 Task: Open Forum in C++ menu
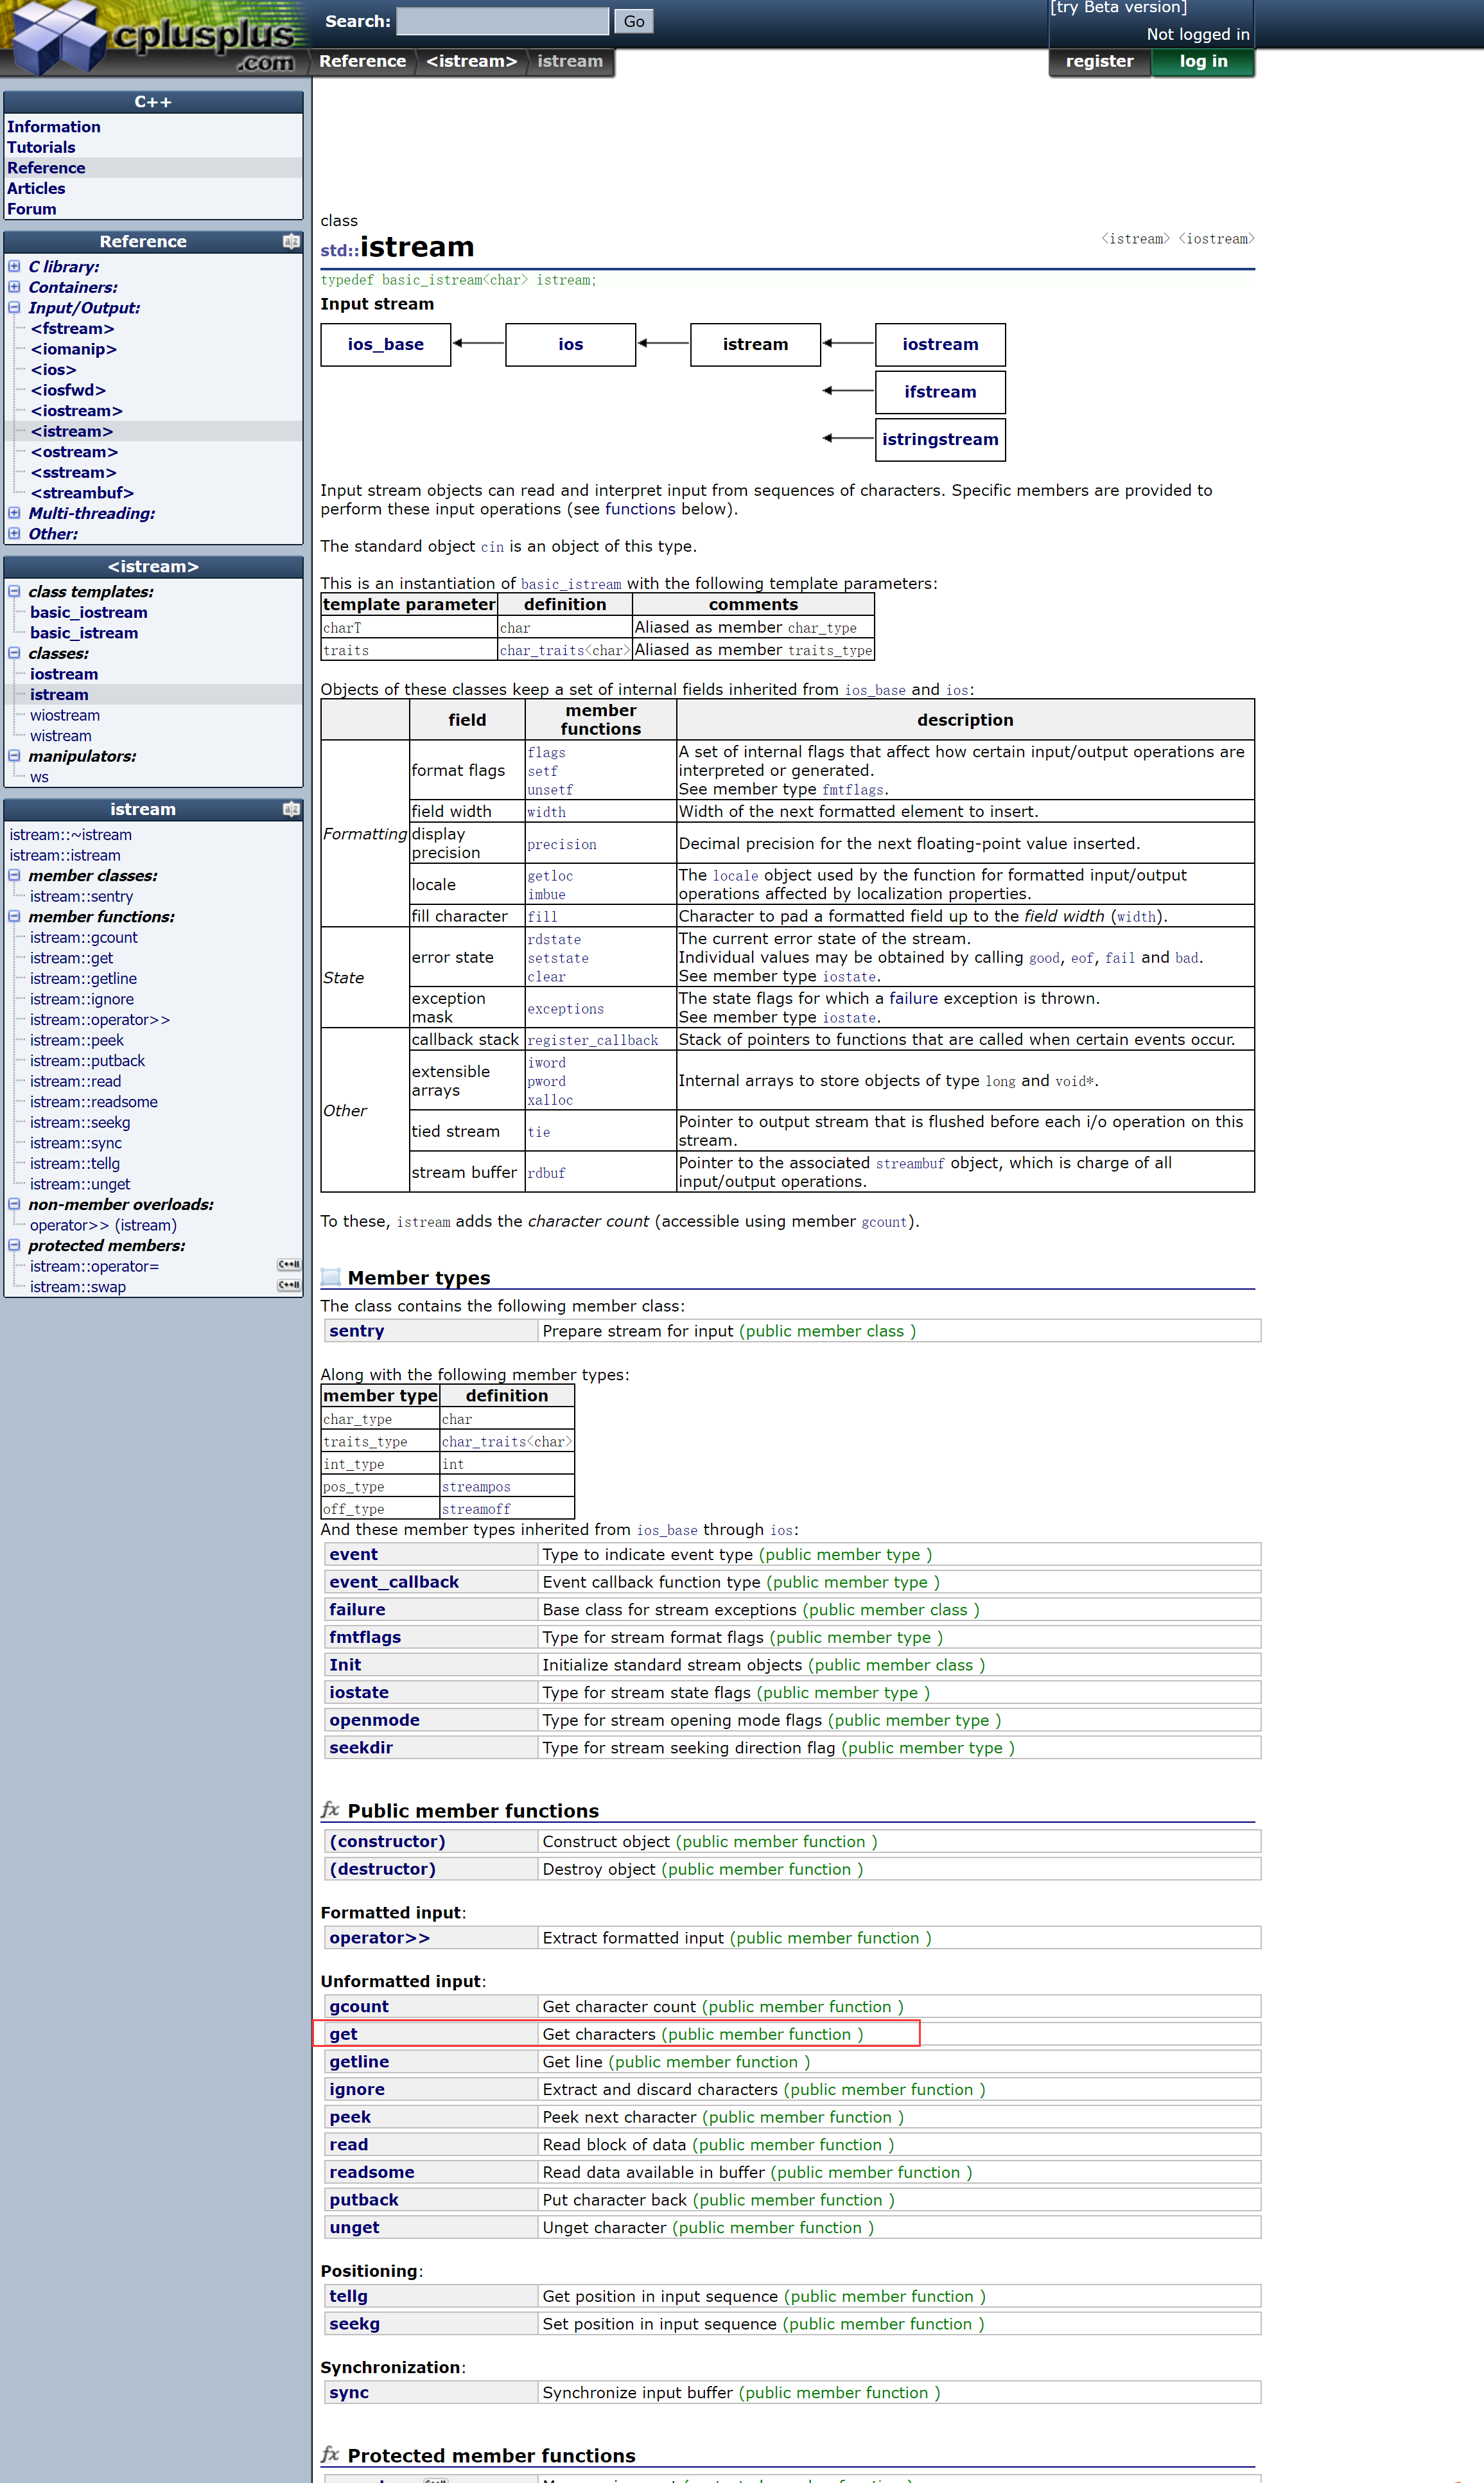tap(32, 209)
